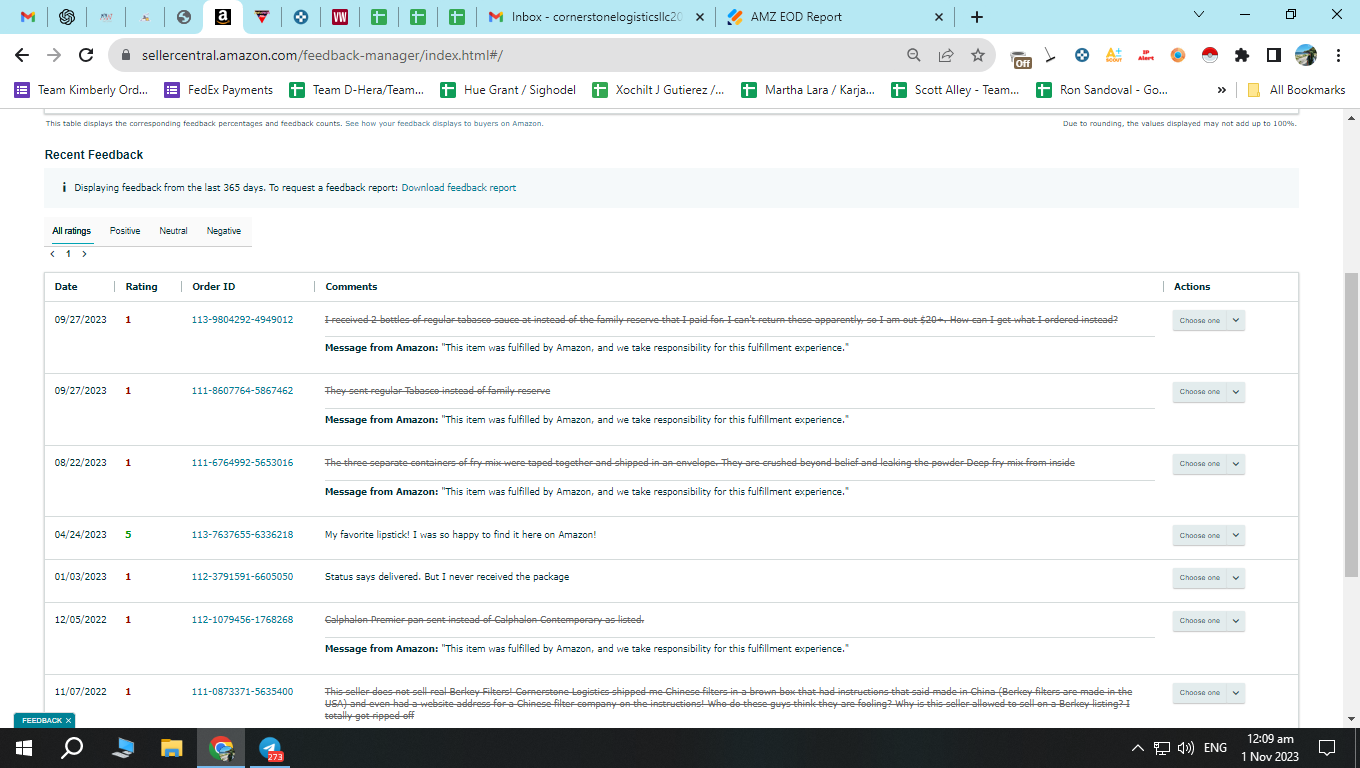
Task: Go back to the previous page
Action: pyautogui.click(x=22, y=55)
